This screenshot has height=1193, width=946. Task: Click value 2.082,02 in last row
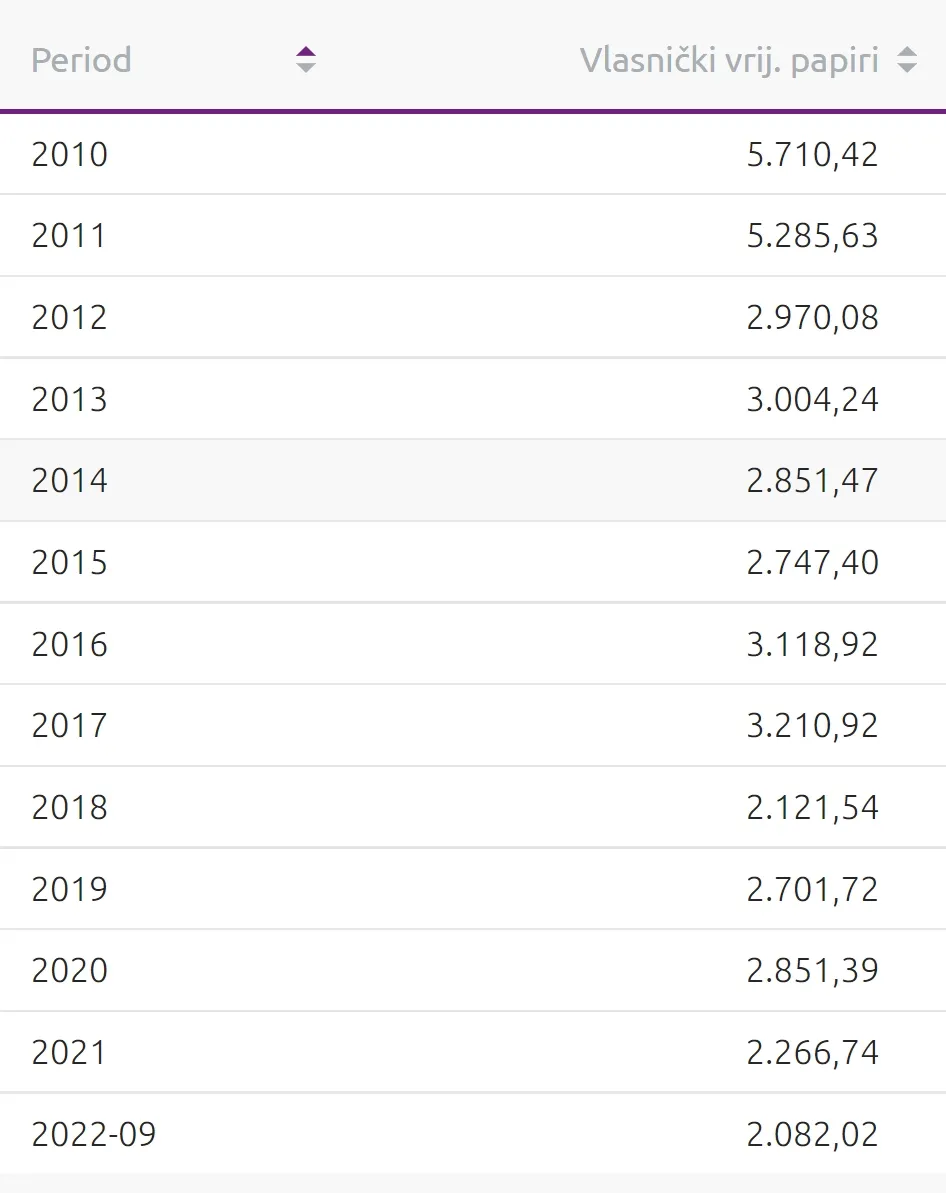(812, 1134)
